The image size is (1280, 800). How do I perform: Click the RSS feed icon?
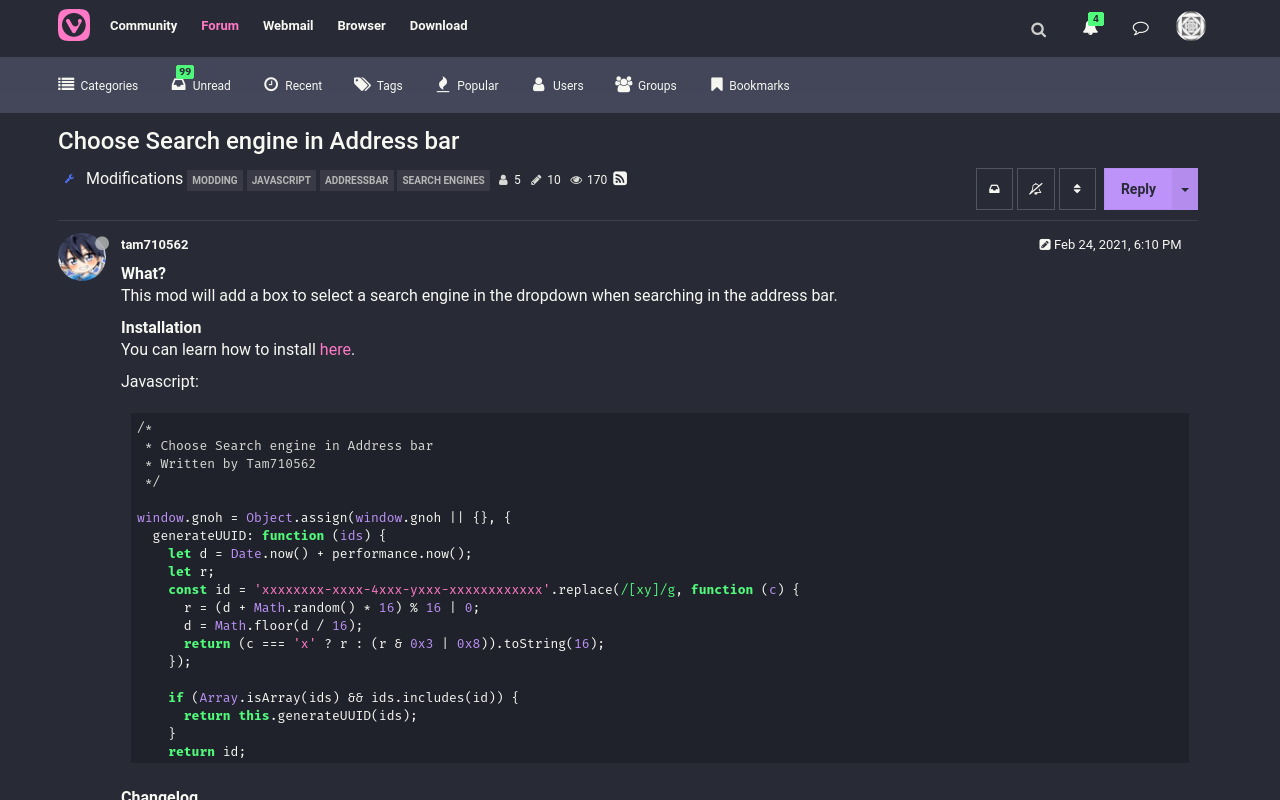pyautogui.click(x=620, y=179)
